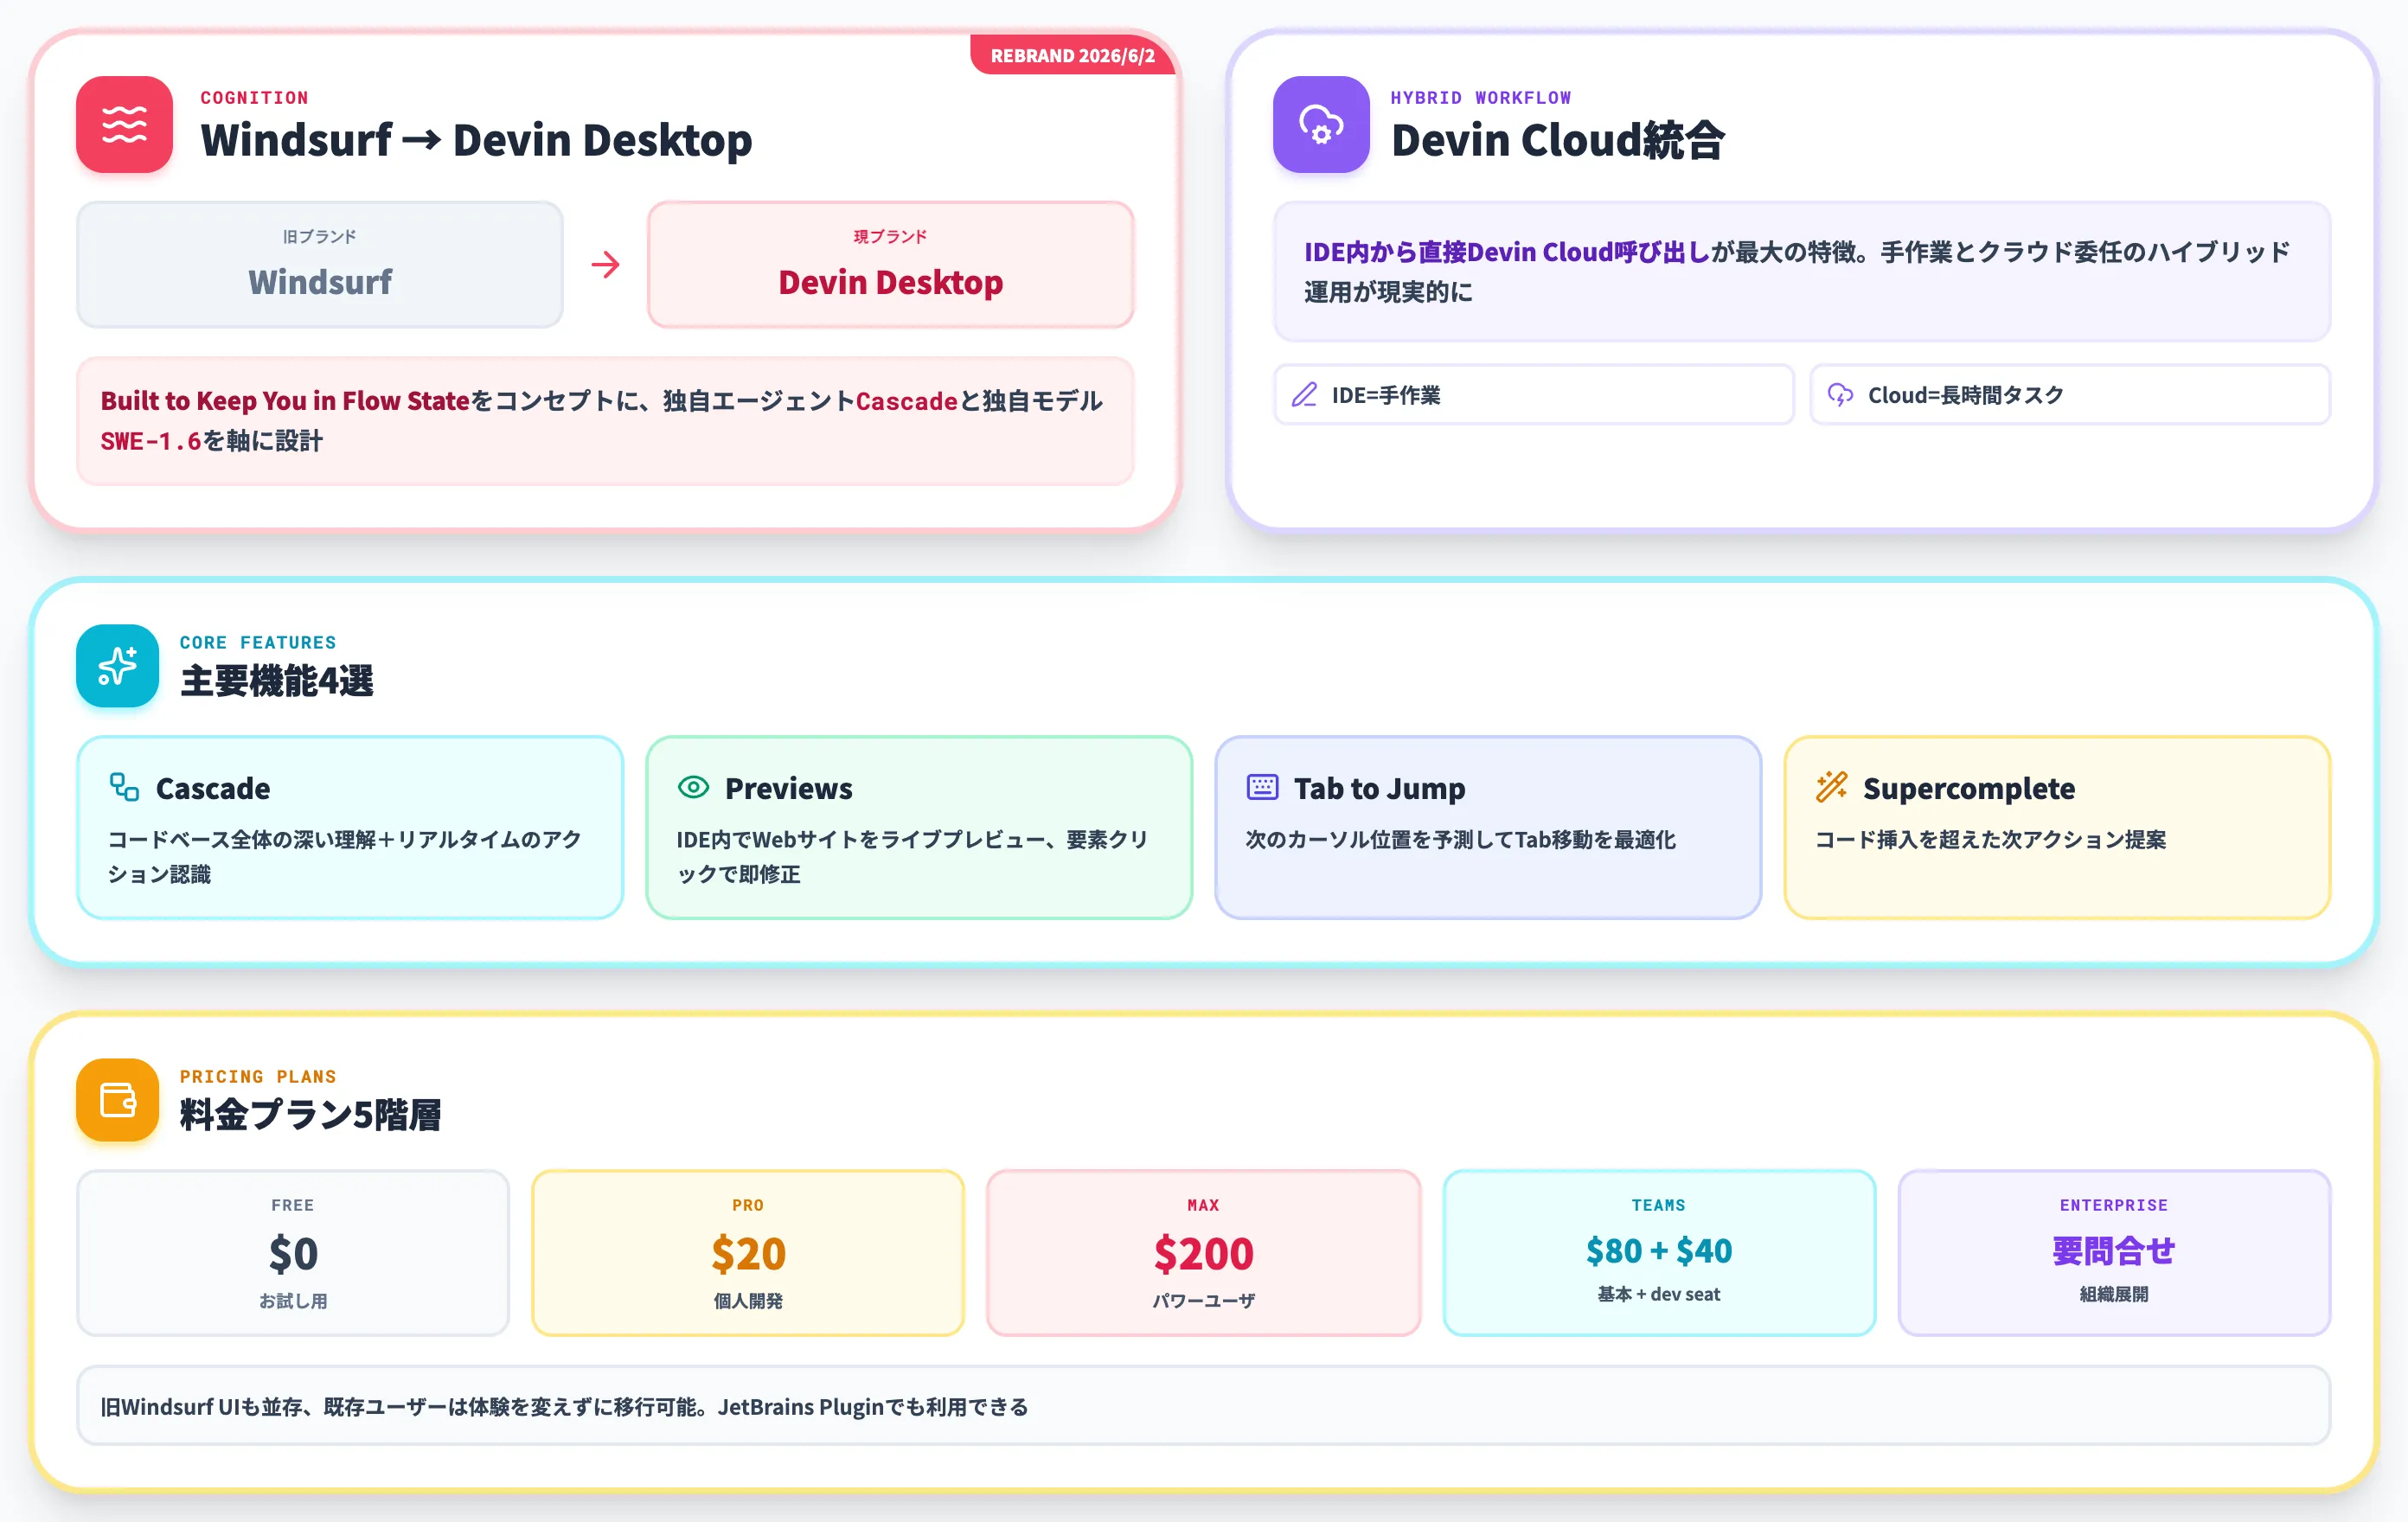This screenshot has height=1522, width=2408.
Task: Select the 旧ブランド Windsurf box
Action: pos(320,265)
